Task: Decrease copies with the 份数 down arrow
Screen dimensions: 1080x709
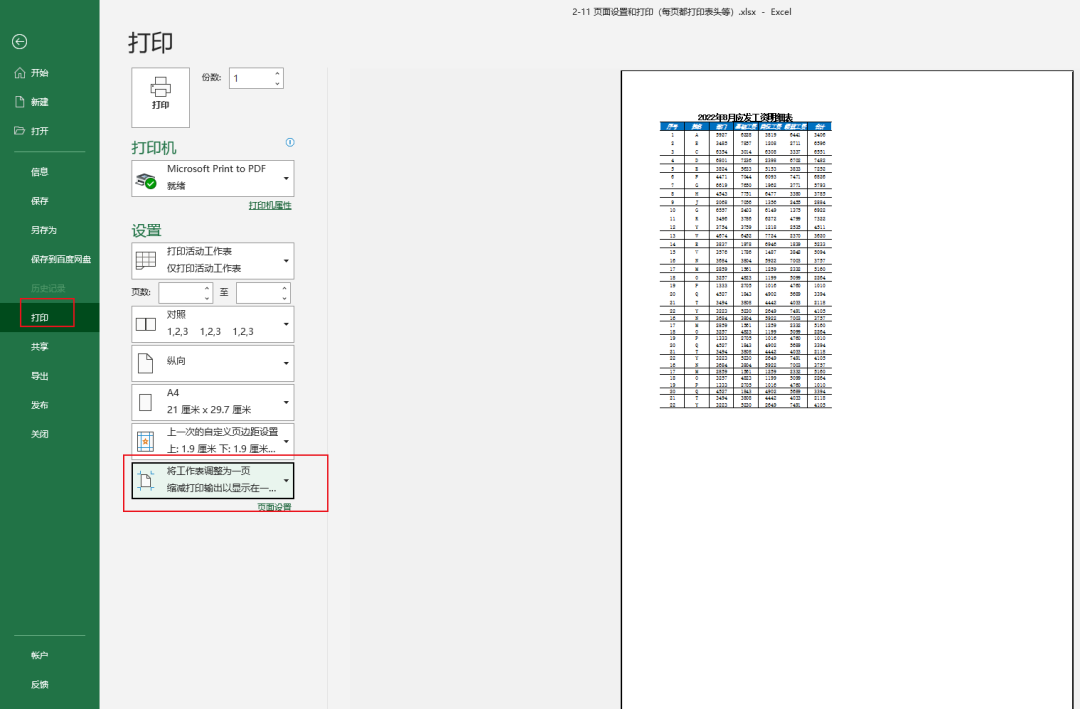Action: click(277, 83)
